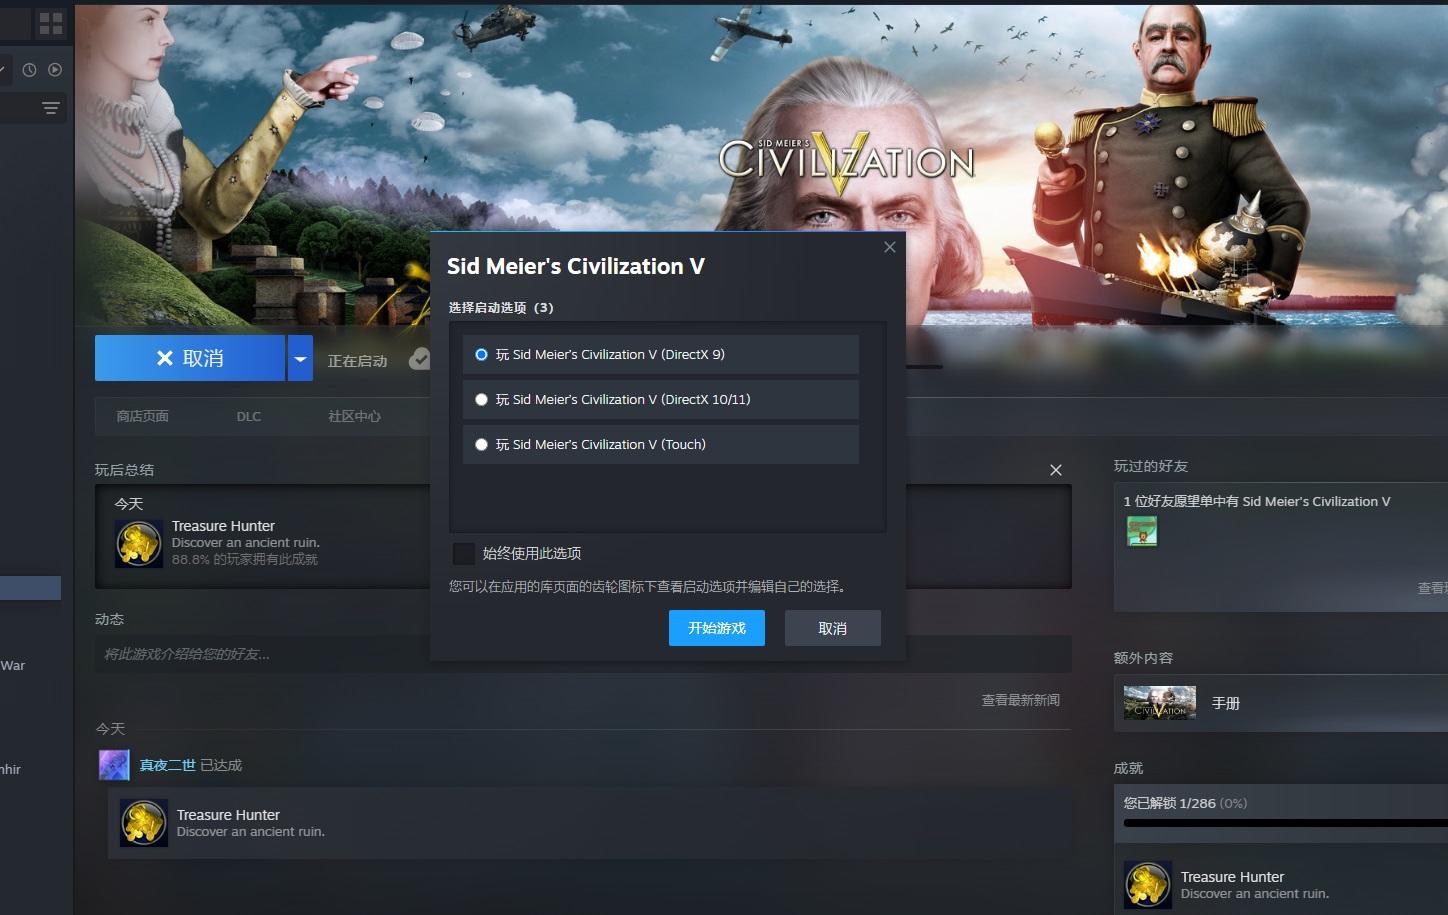Open the DLC tab
Image resolution: width=1448 pixels, height=915 pixels.
pos(248,416)
